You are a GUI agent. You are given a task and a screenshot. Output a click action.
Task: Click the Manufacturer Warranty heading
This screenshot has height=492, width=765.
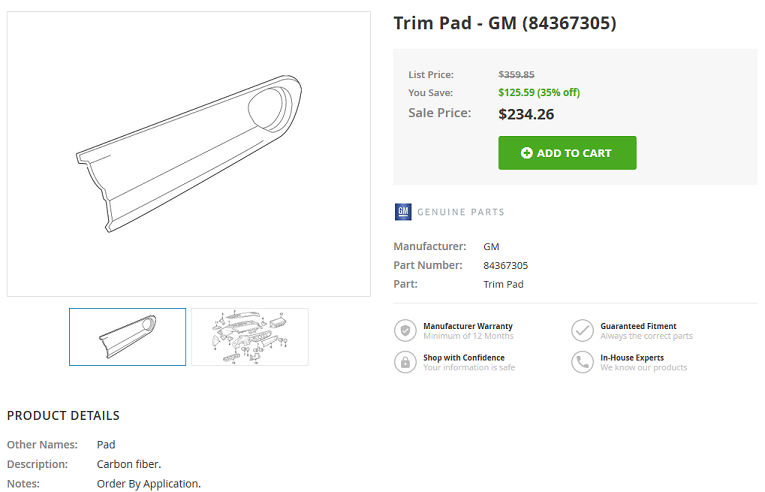point(468,326)
